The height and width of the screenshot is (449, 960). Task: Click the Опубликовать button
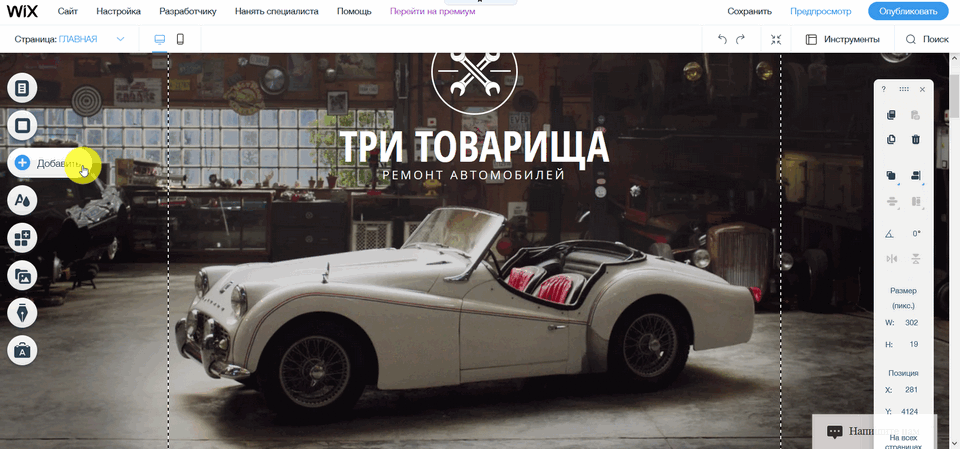[908, 11]
